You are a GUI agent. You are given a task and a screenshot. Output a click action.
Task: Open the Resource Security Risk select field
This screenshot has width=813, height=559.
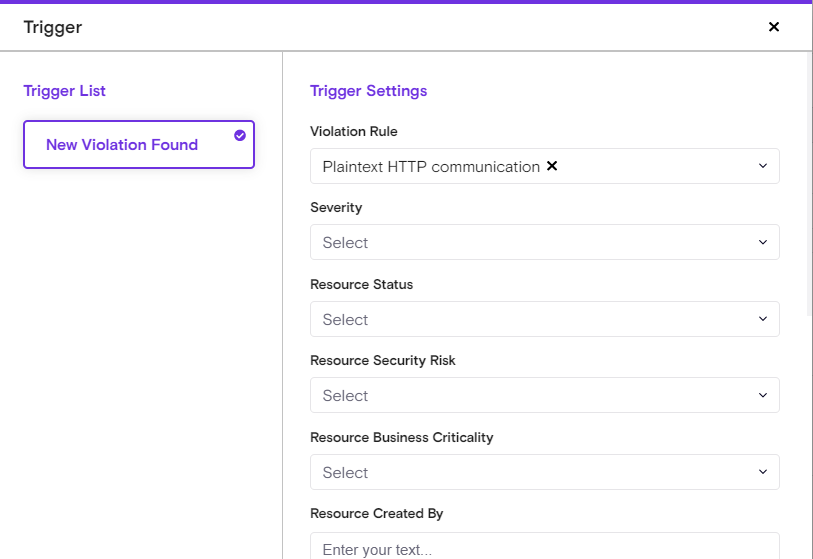tap(530, 395)
